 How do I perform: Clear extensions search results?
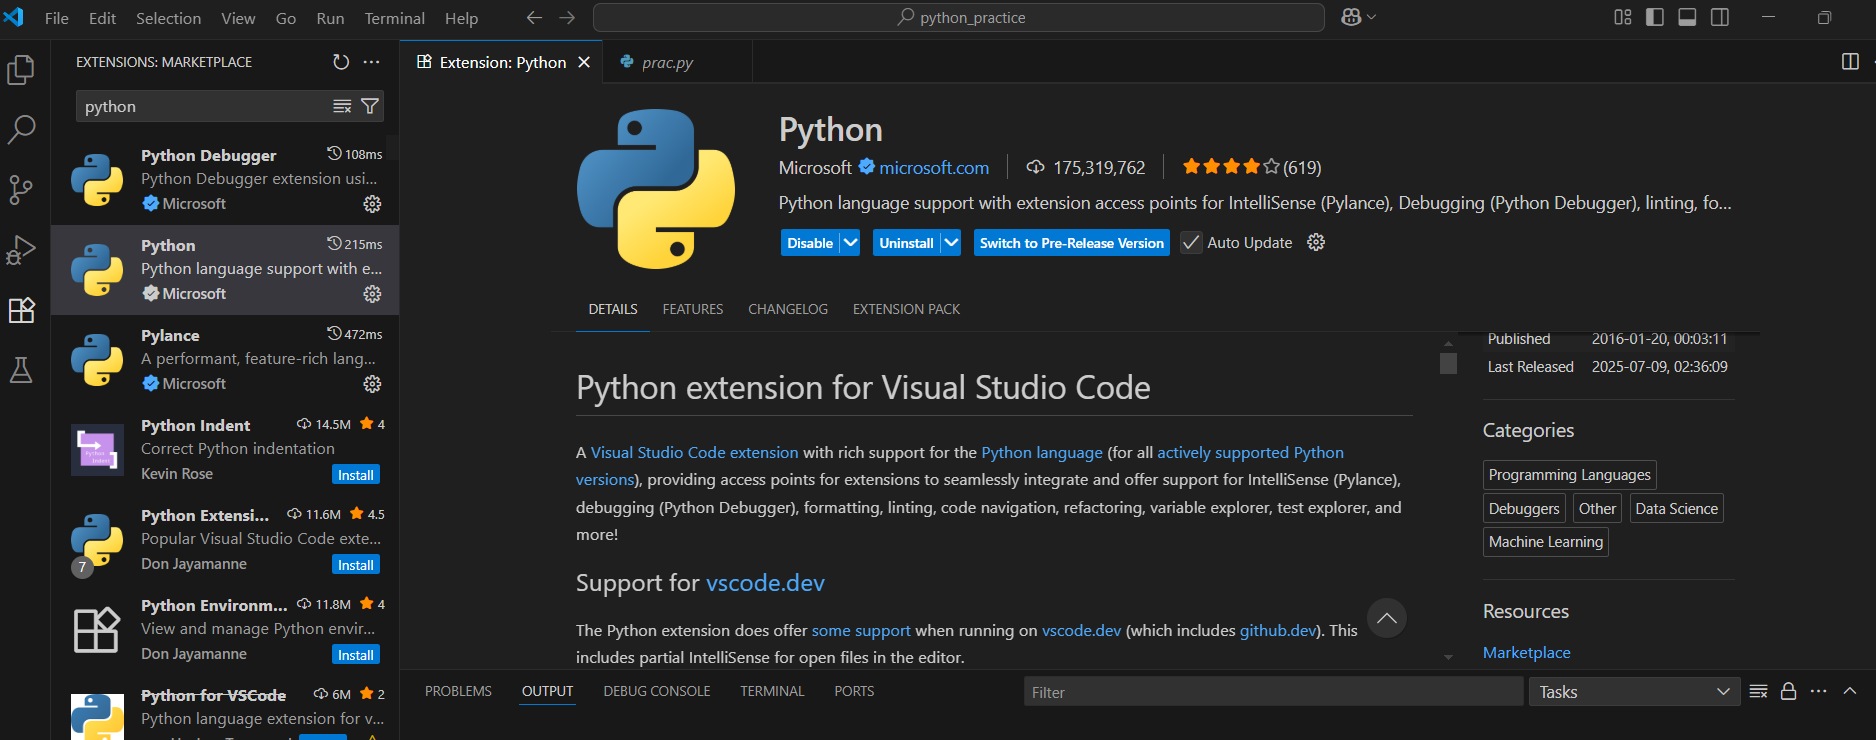tap(342, 106)
